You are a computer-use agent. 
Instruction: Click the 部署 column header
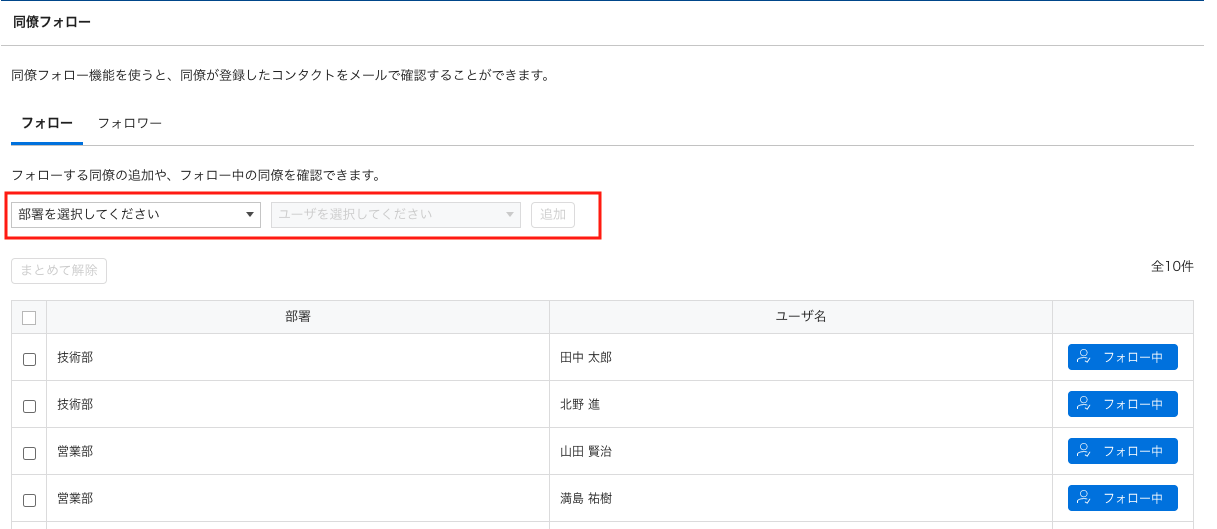[298, 317]
